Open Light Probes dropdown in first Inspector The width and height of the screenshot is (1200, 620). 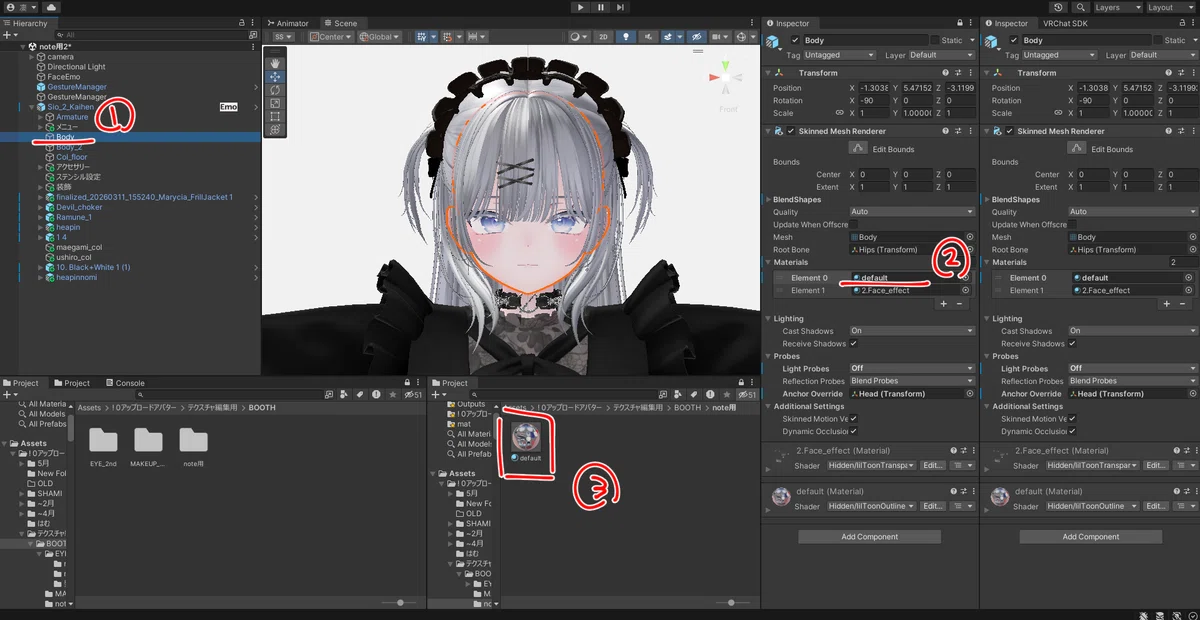(x=911, y=368)
